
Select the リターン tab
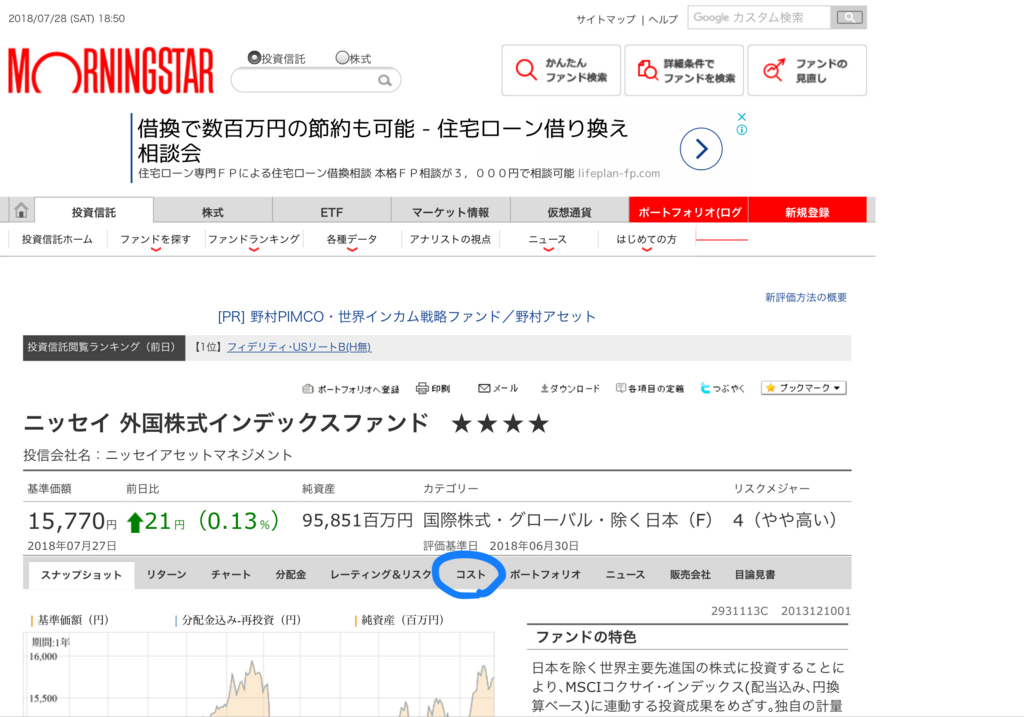tap(167, 575)
